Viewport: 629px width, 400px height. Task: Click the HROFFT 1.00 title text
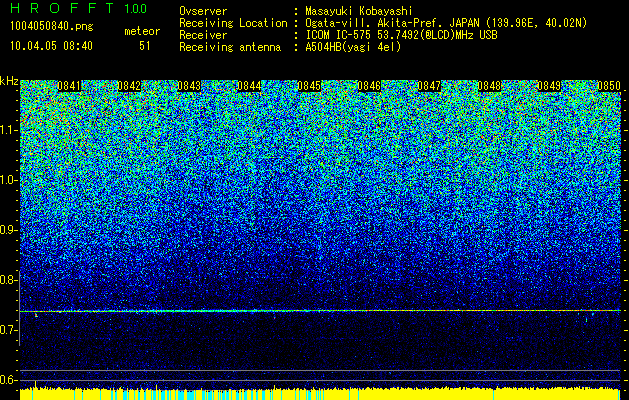coord(78,8)
